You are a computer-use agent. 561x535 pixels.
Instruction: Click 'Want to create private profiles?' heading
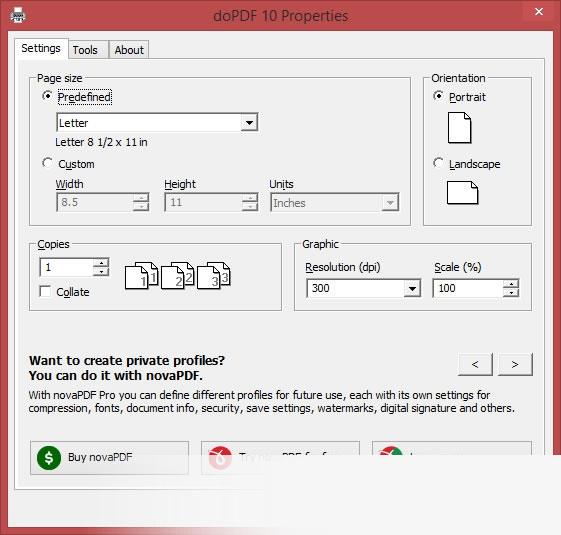[127, 360]
